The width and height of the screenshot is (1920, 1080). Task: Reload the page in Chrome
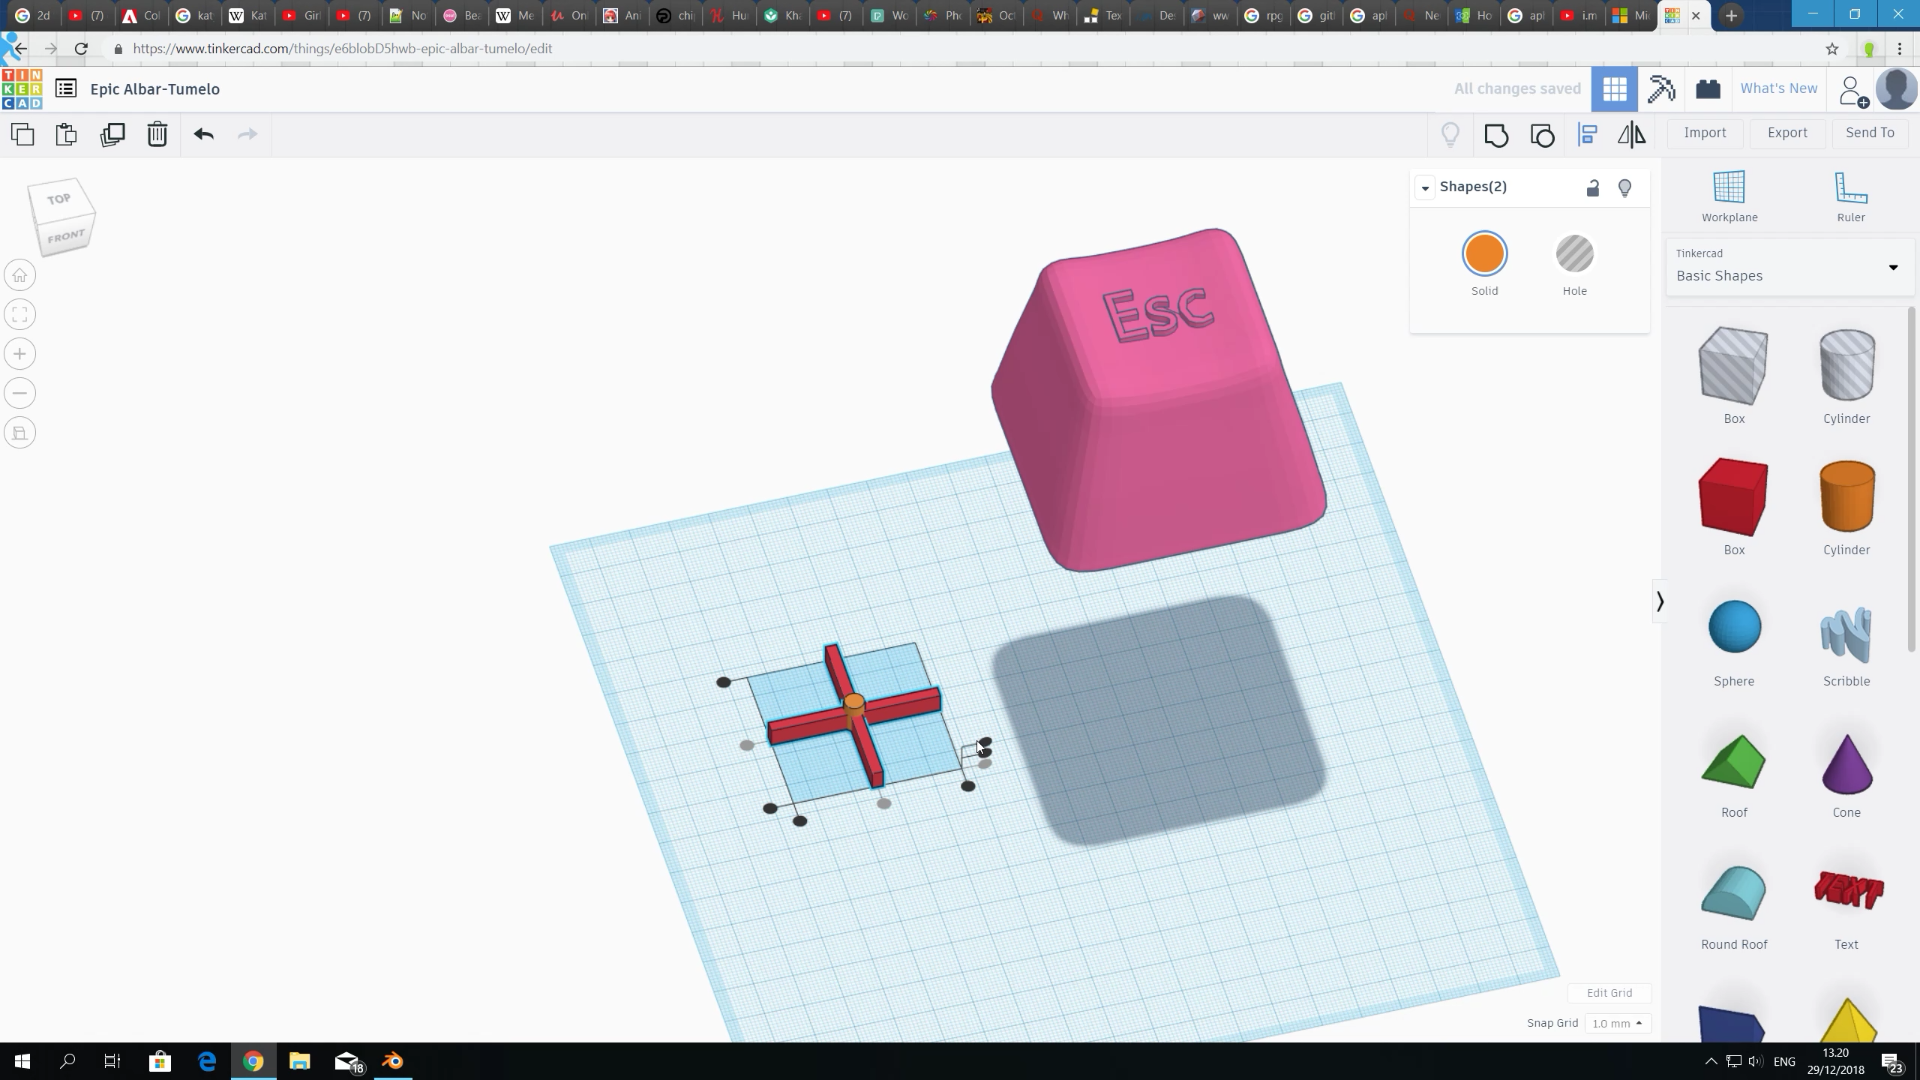81,48
